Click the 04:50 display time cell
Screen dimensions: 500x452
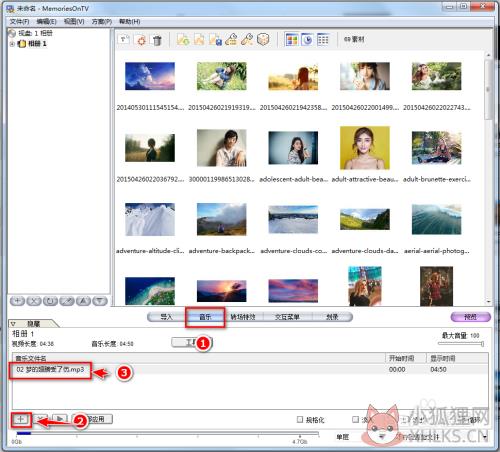click(x=438, y=370)
